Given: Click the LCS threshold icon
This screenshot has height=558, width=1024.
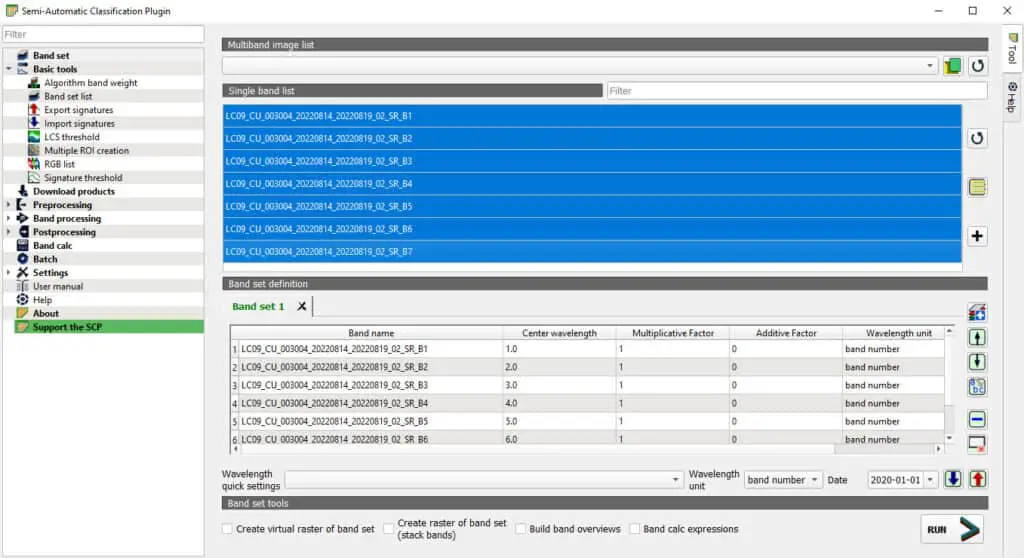Looking at the screenshot, I should point(34,137).
